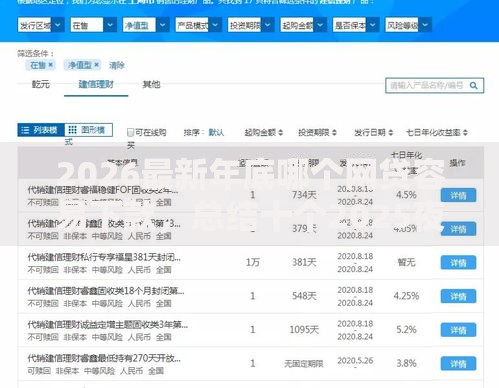This screenshot has width=499, height=388.
Task: Sort by 七日年化收益率 using its sort arrows
Action: [x=465, y=132]
